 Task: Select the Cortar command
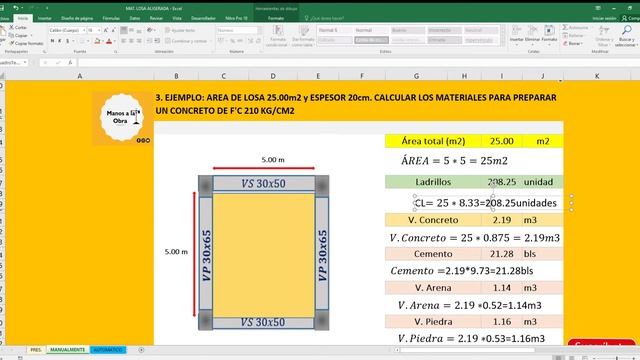(x=18, y=27)
